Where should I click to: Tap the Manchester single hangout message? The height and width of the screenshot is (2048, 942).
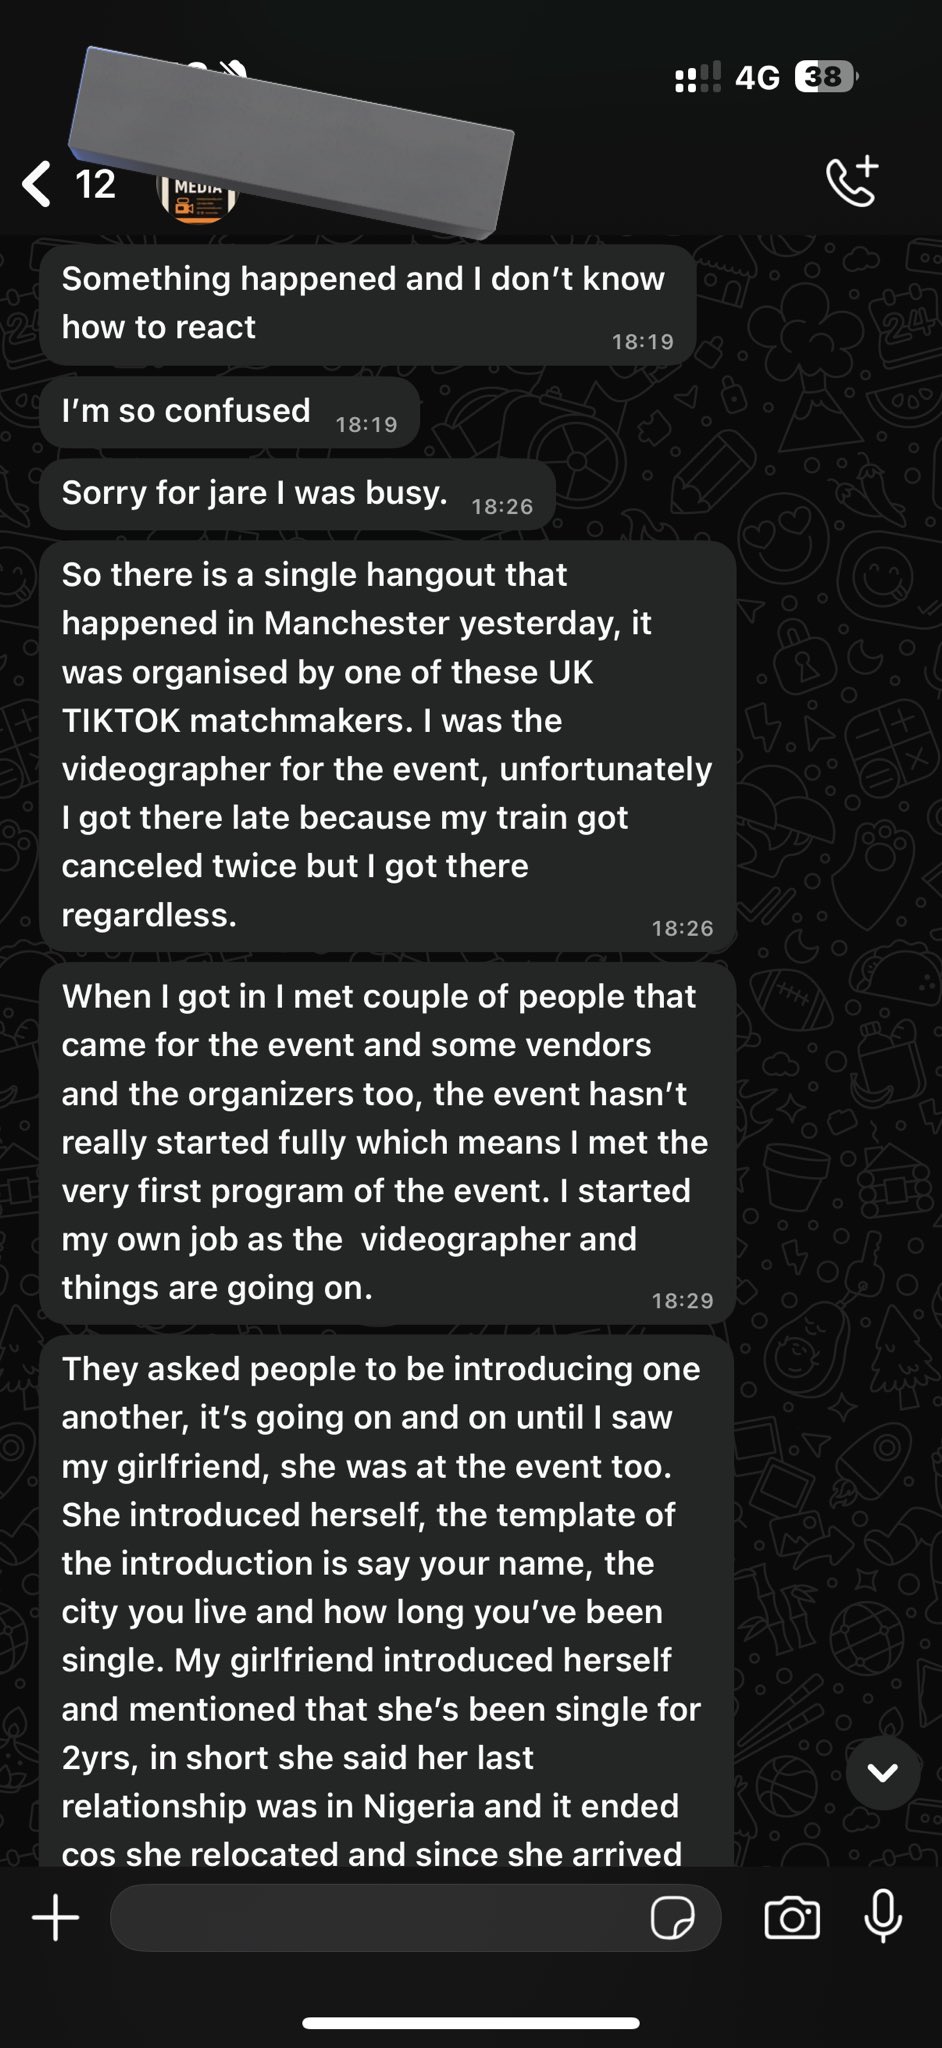(387, 745)
